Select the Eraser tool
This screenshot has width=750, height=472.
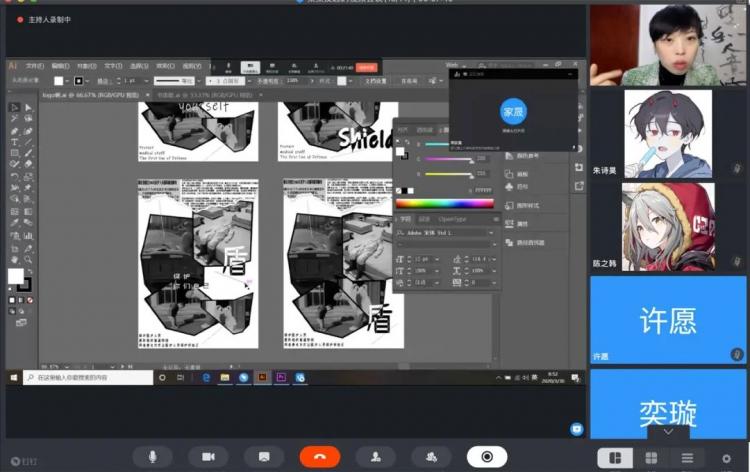(28, 165)
